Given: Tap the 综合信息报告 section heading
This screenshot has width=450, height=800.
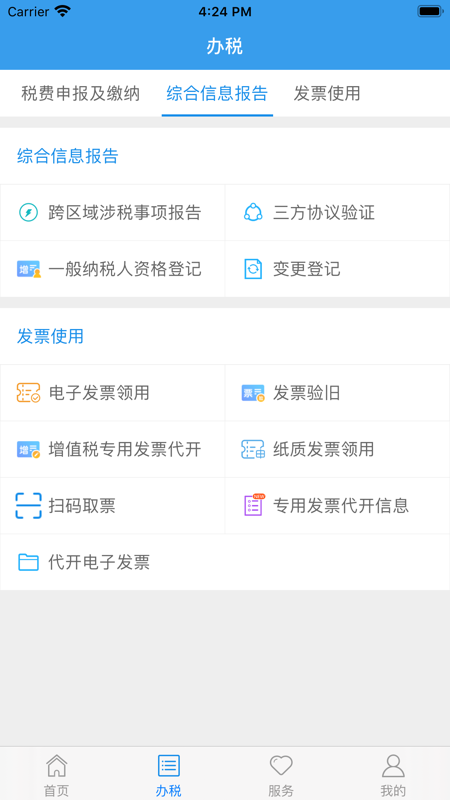Looking at the screenshot, I should coord(68,156).
